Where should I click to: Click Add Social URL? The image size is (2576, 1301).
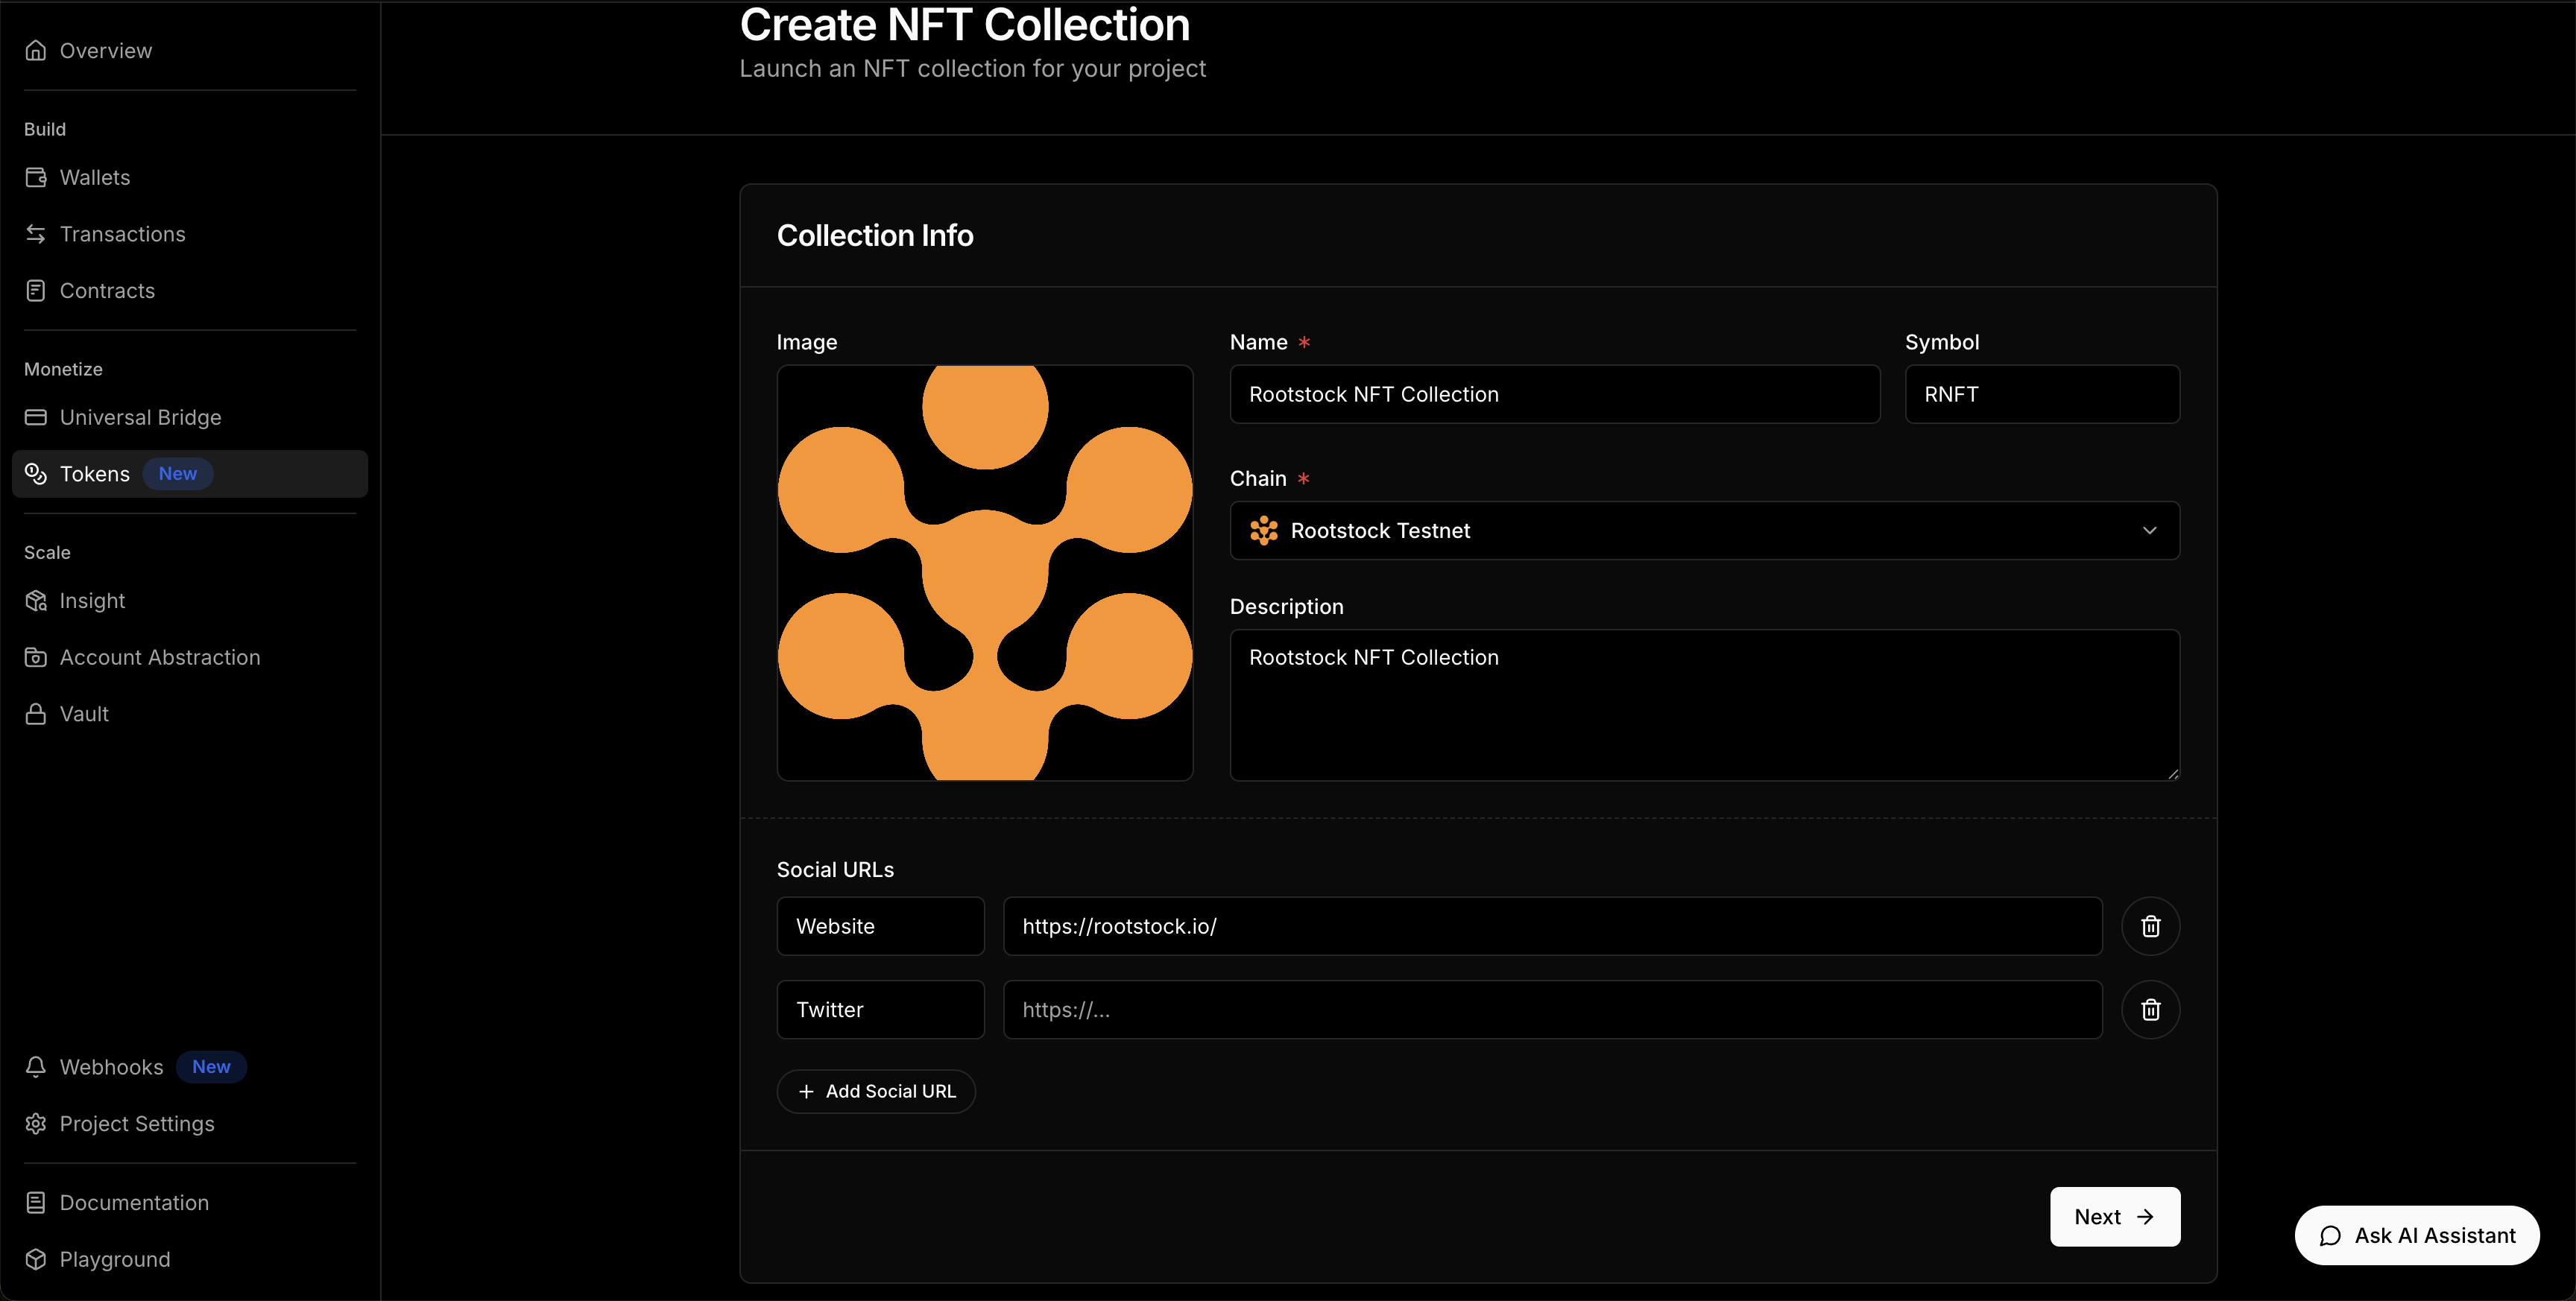tap(877, 1091)
